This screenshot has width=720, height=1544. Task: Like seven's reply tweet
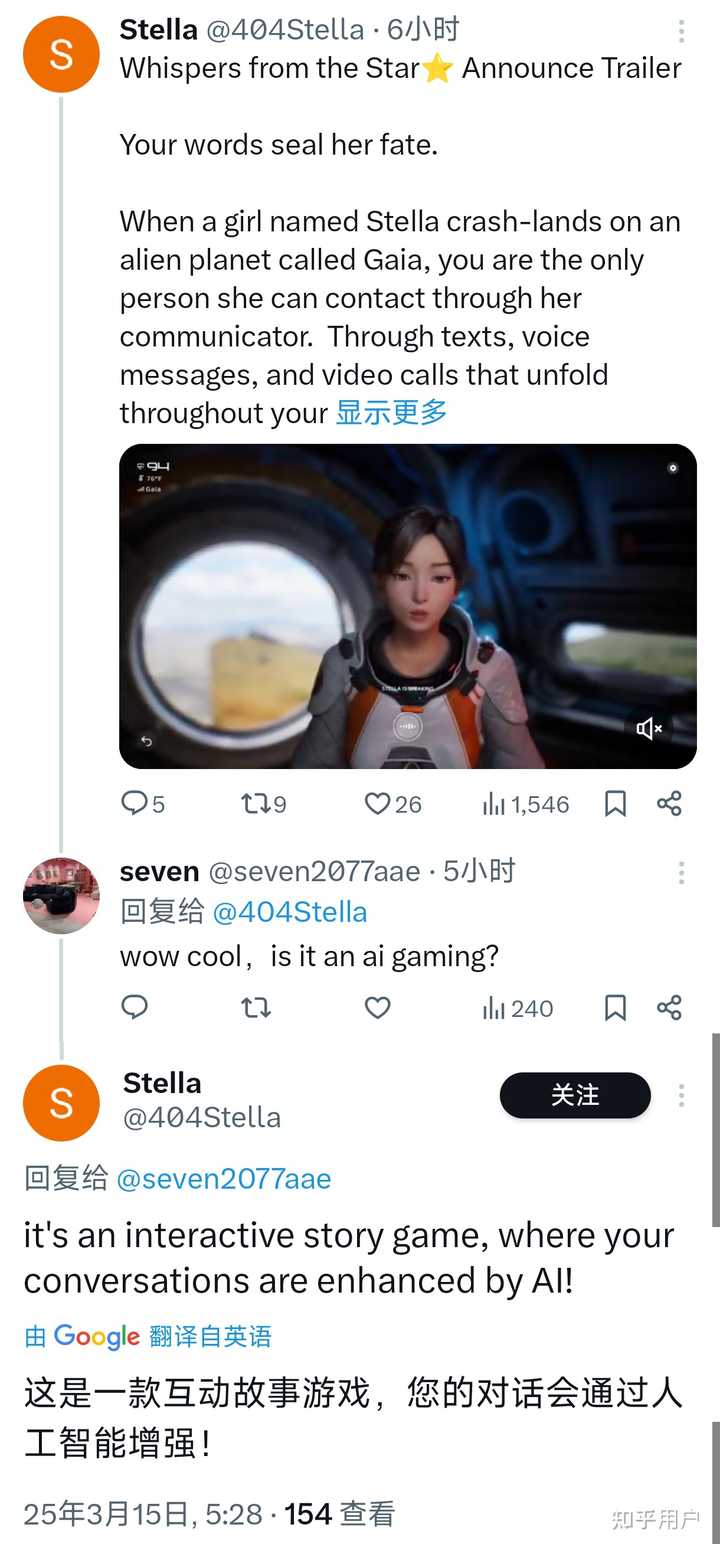[x=377, y=1008]
